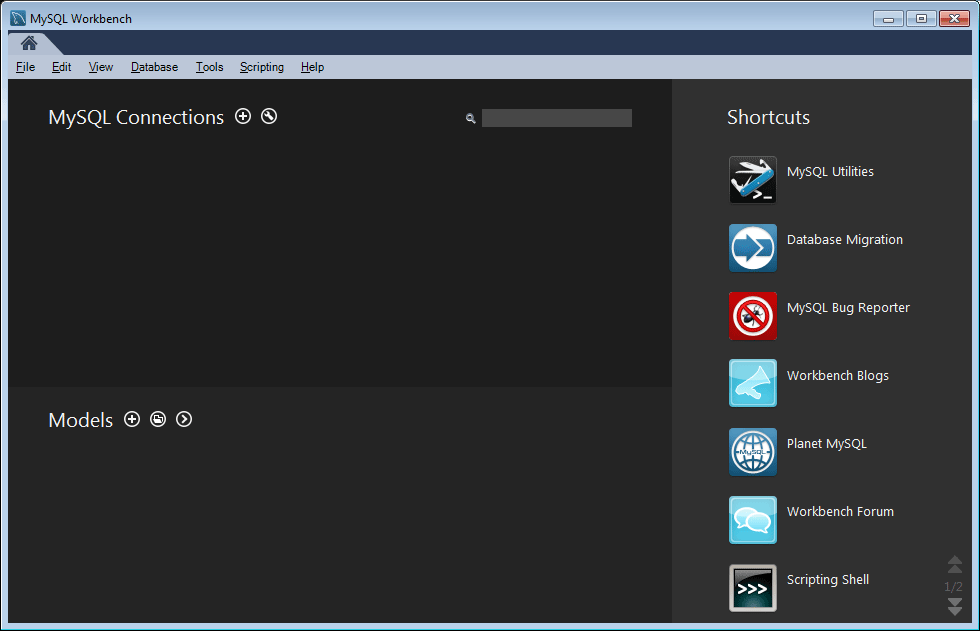Open the Planet MySQL globe icon
The width and height of the screenshot is (980, 631).
point(752,452)
